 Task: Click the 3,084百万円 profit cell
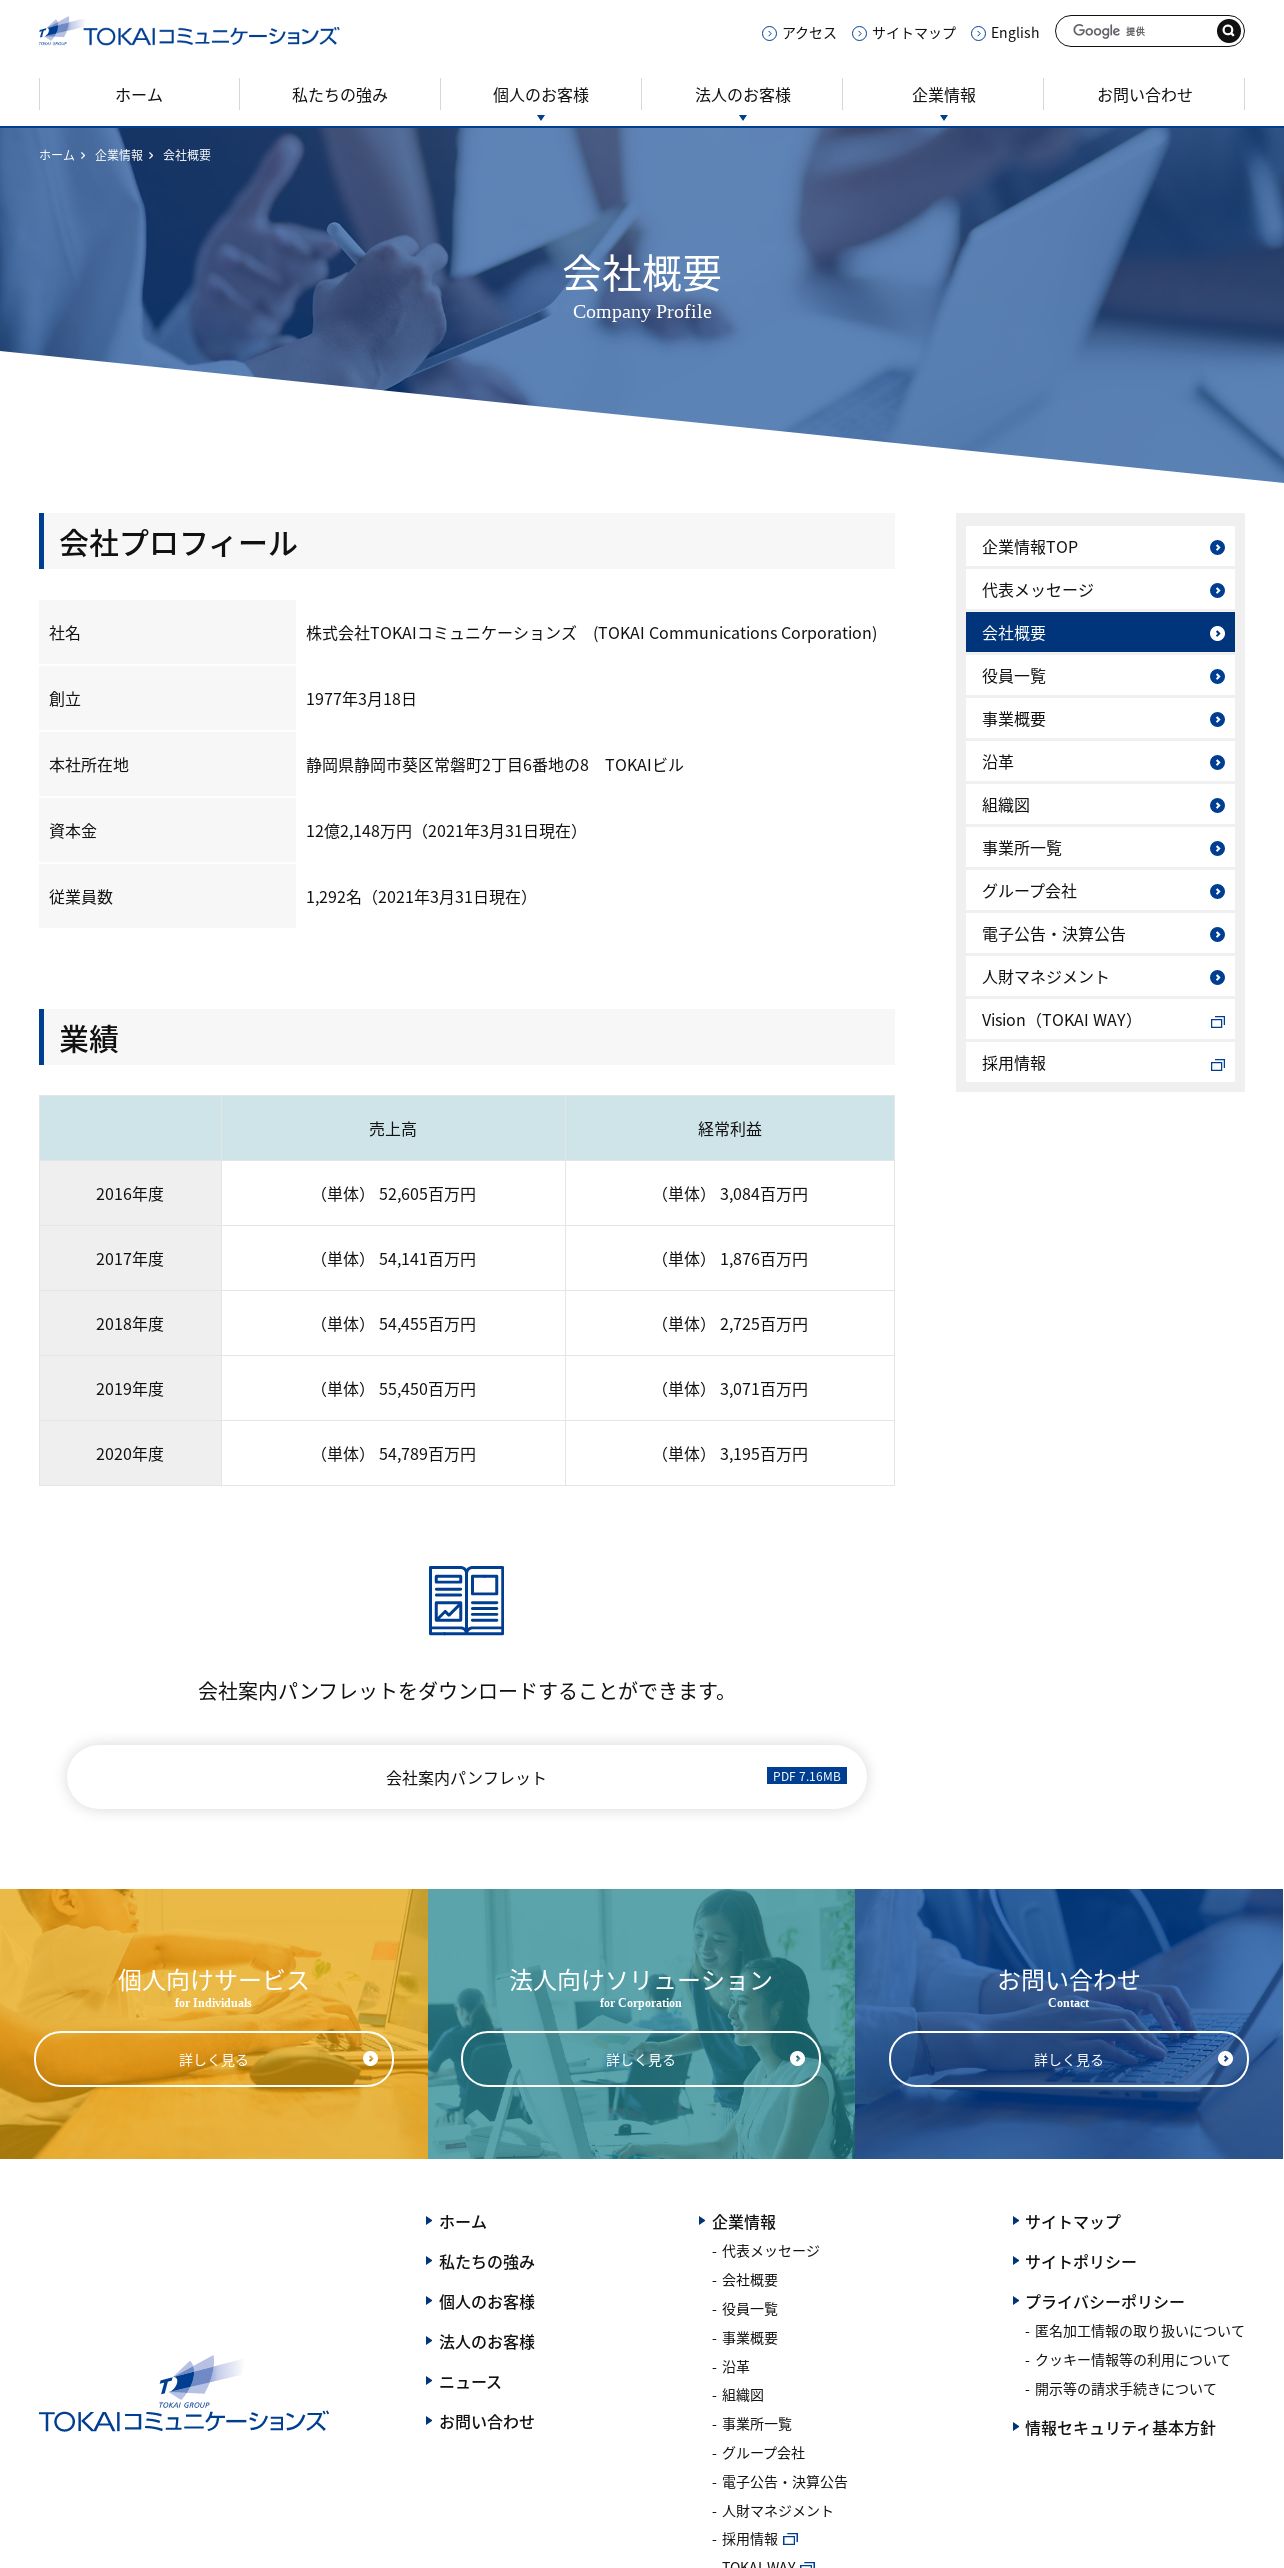730,1194
